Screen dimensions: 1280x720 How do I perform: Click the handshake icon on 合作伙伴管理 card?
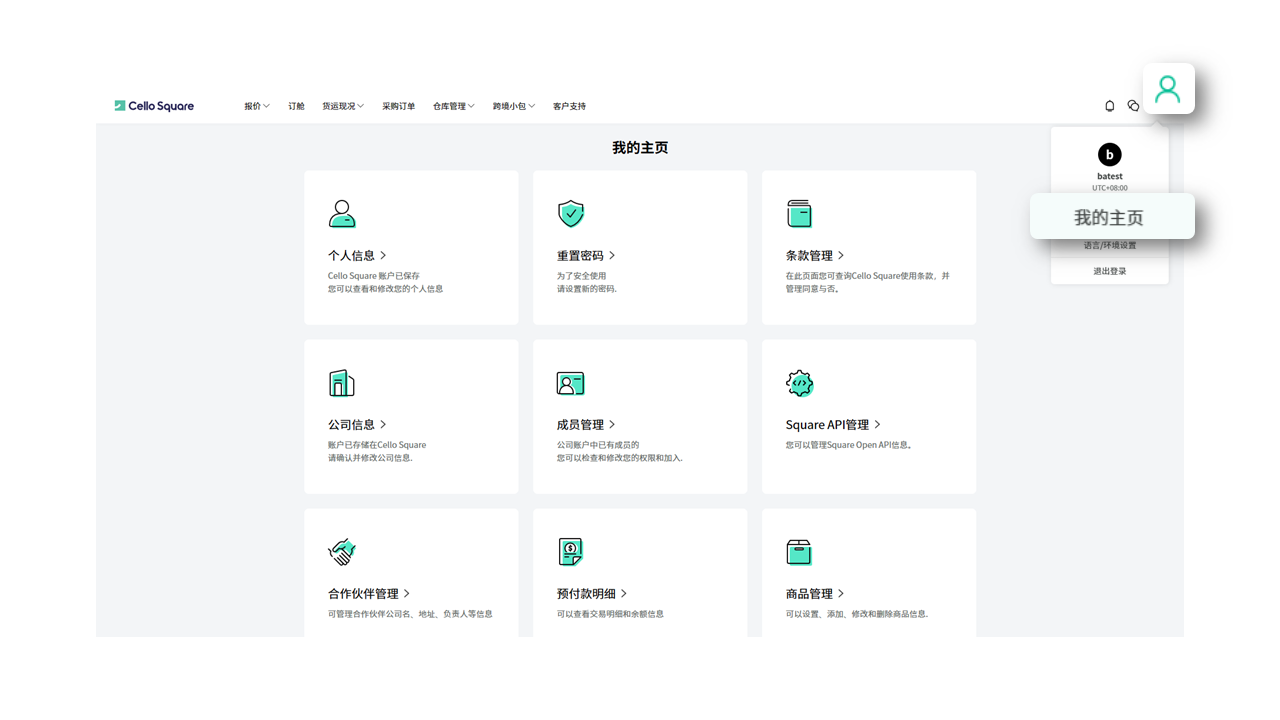tap(341, 551)
